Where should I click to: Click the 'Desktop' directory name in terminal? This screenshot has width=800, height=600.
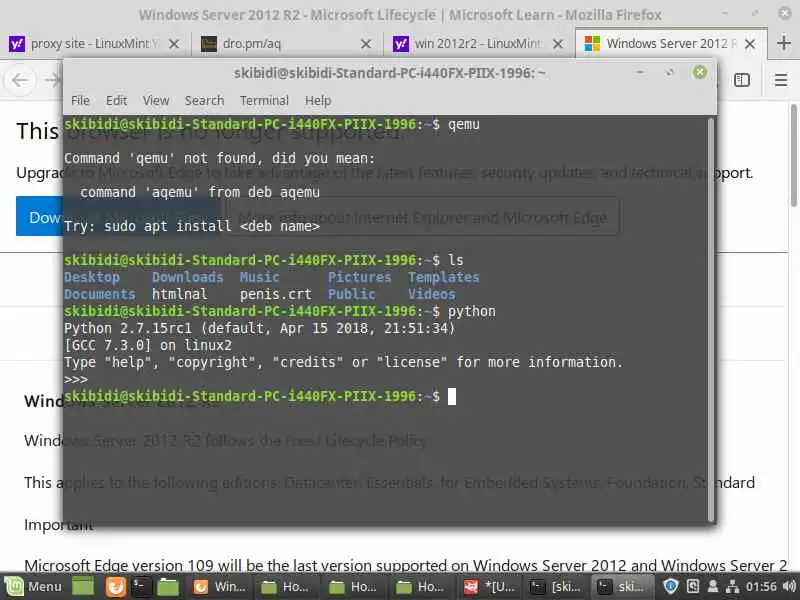coord(91,278)
